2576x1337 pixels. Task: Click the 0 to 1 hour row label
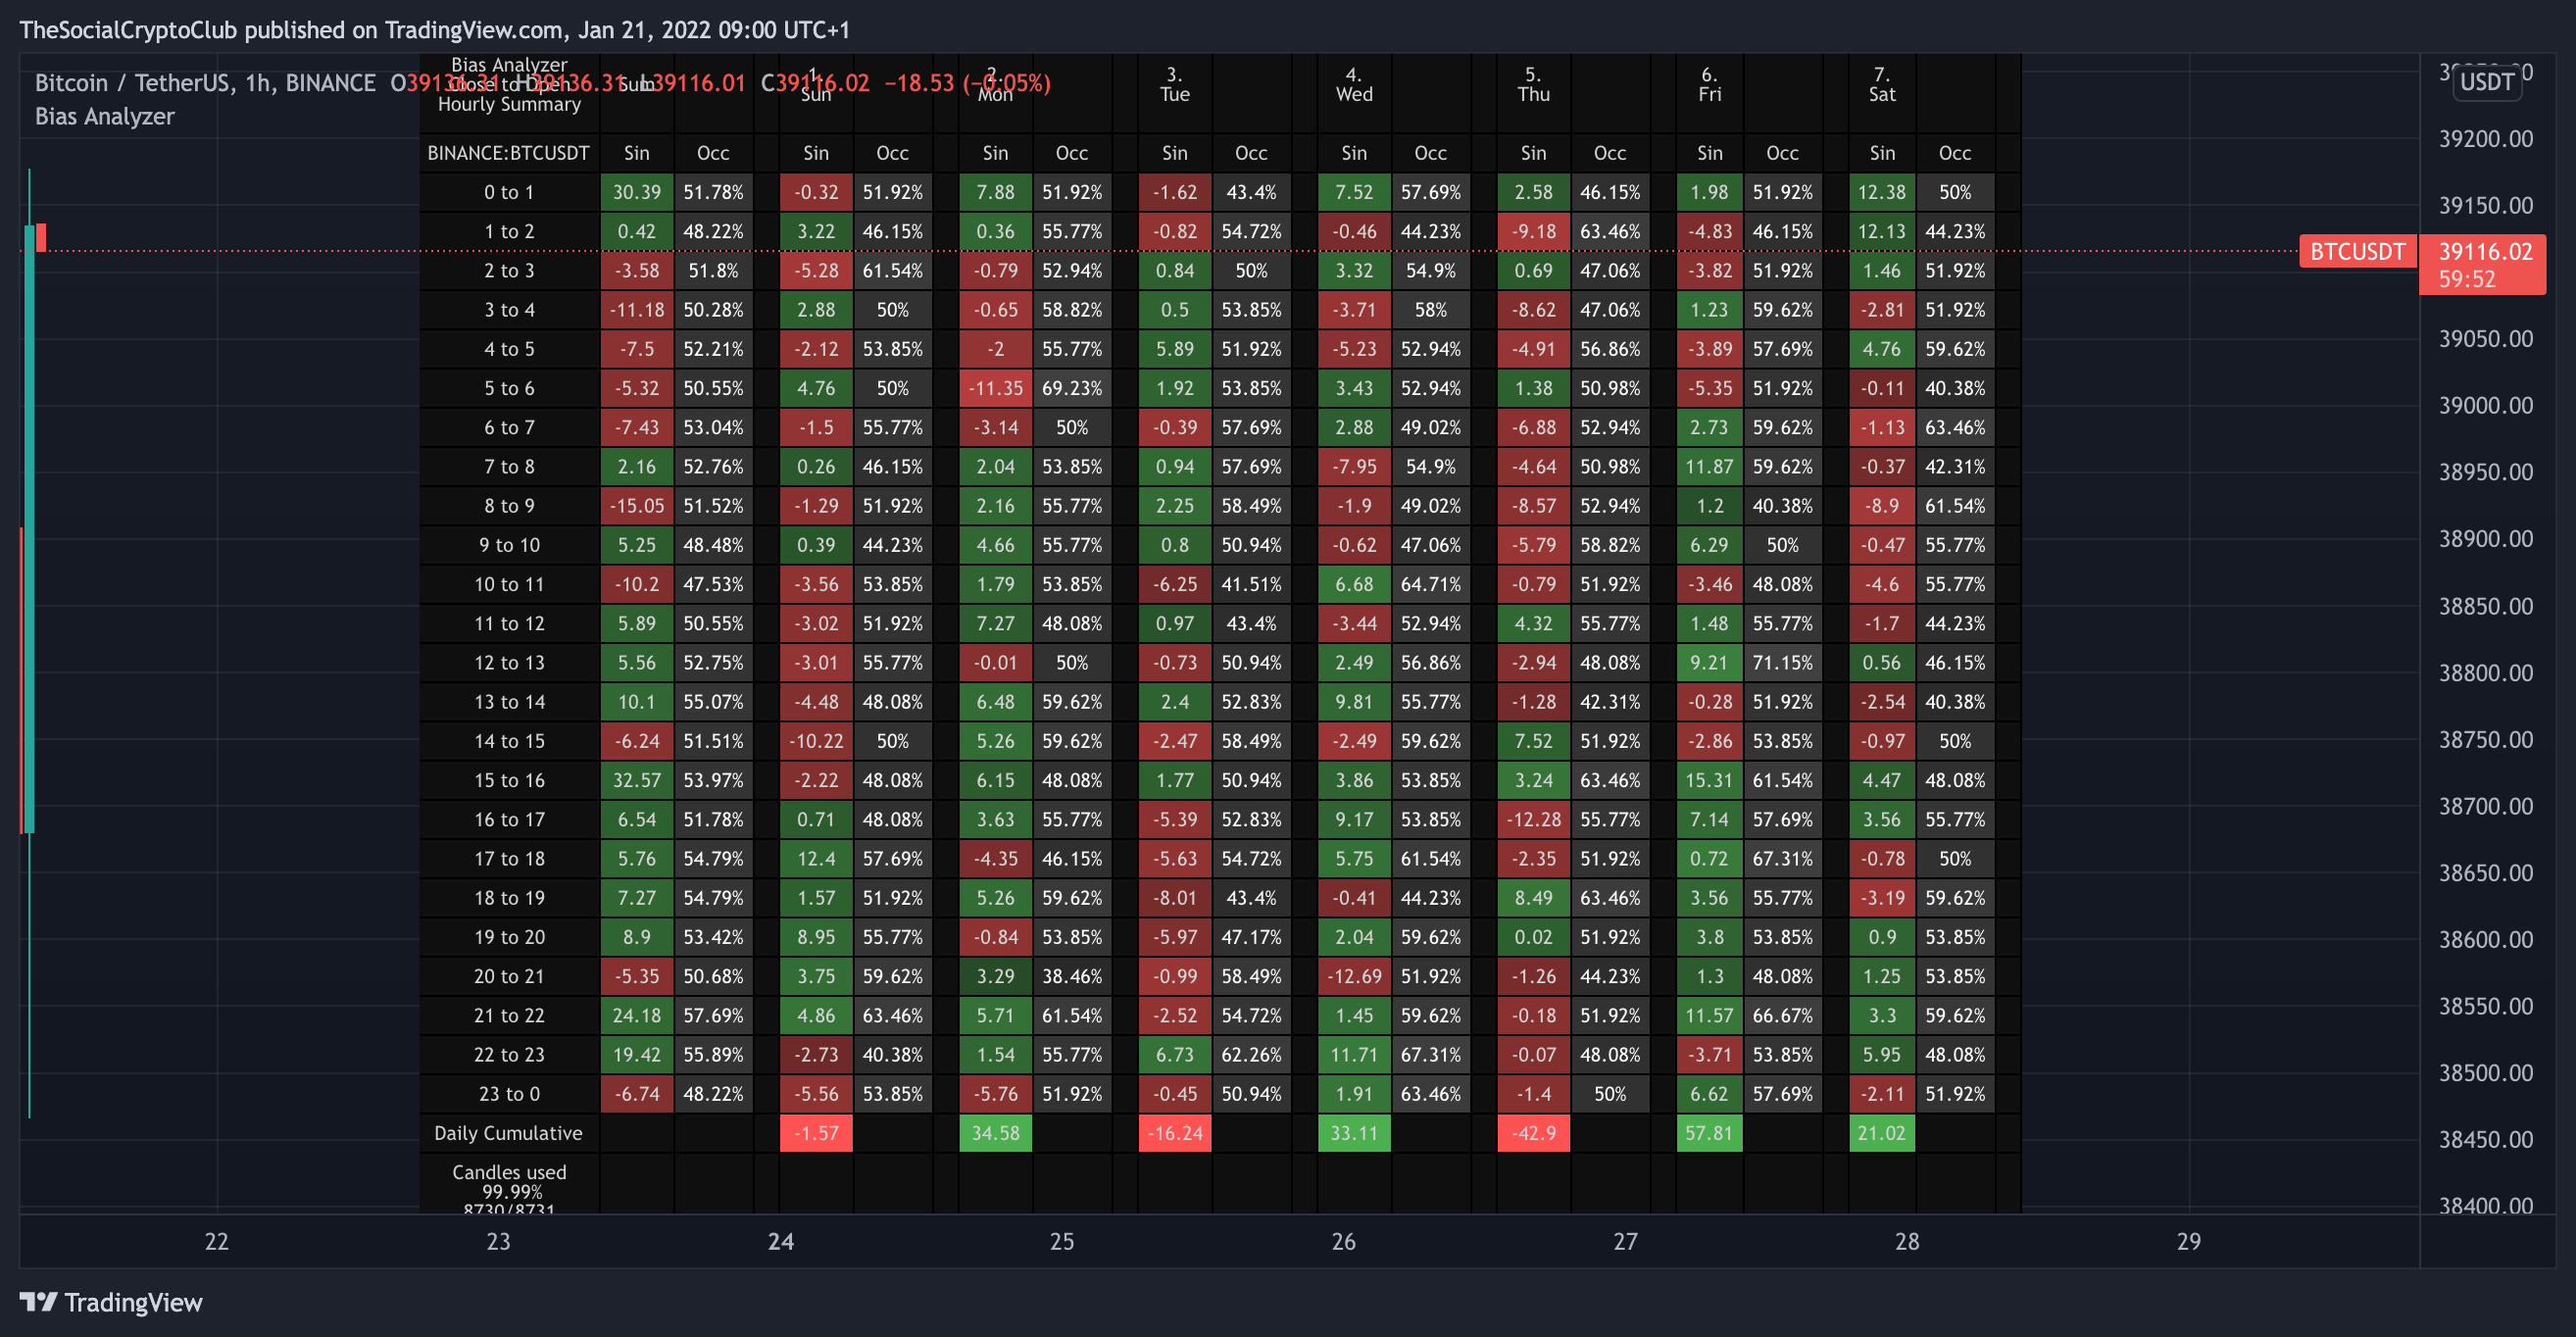click(x=508, y=192)
